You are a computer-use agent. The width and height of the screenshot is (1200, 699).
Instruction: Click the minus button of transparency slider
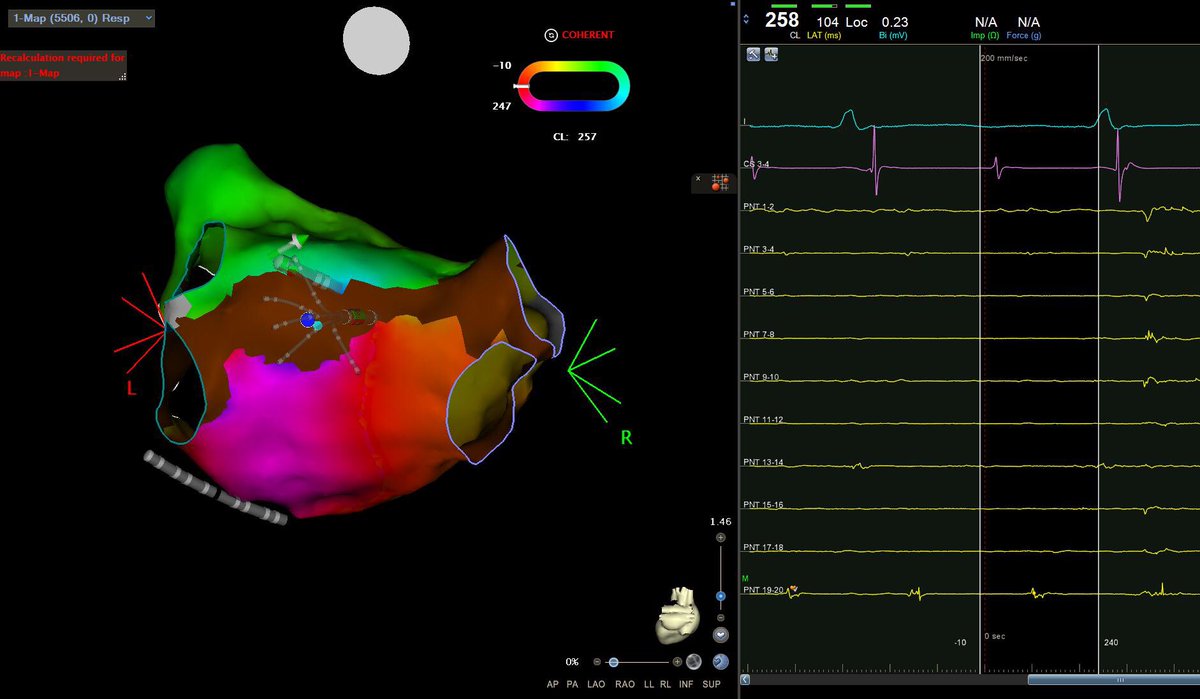click(597, 662)
